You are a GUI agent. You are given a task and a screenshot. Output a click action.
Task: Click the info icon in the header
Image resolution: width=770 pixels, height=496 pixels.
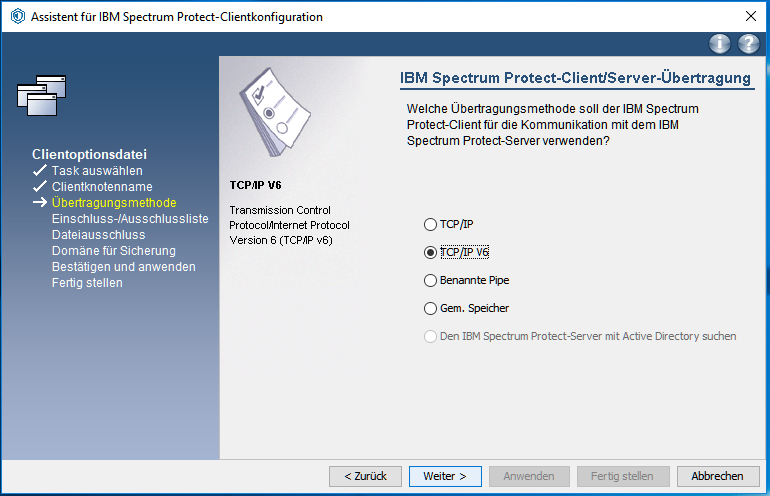click(719, 44)
